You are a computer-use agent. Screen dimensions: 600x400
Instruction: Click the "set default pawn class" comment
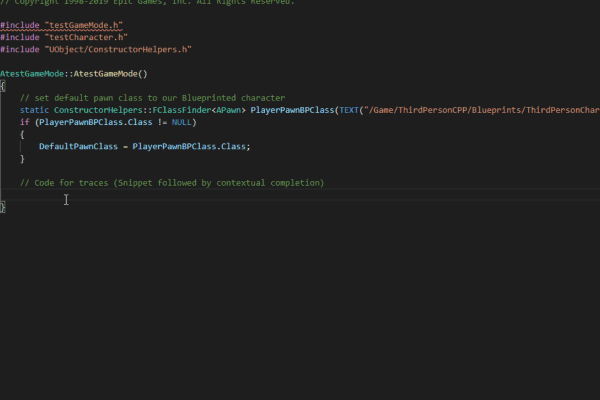152,97
